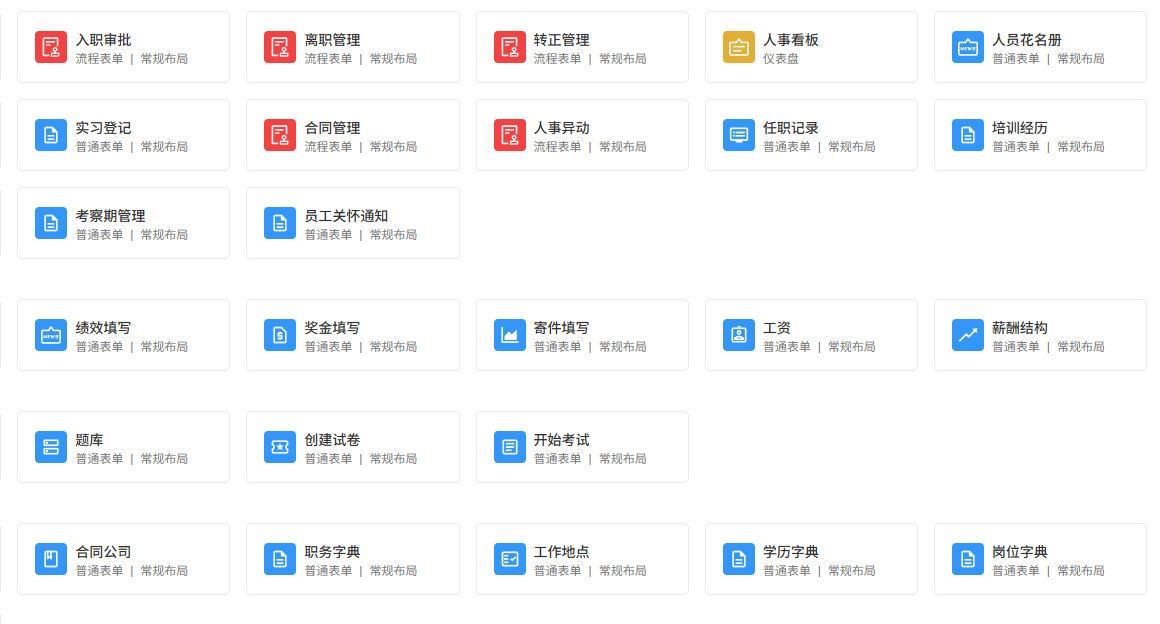Select the 工作地点 dictionary card
1160x624 pixels.
click(x=581, y=559)
